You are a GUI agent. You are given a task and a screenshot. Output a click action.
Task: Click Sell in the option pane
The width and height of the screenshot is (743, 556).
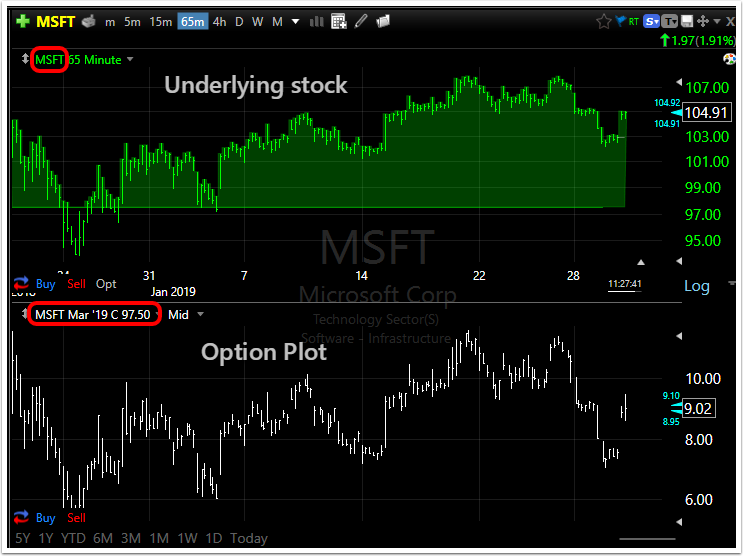tap(76, 518)
